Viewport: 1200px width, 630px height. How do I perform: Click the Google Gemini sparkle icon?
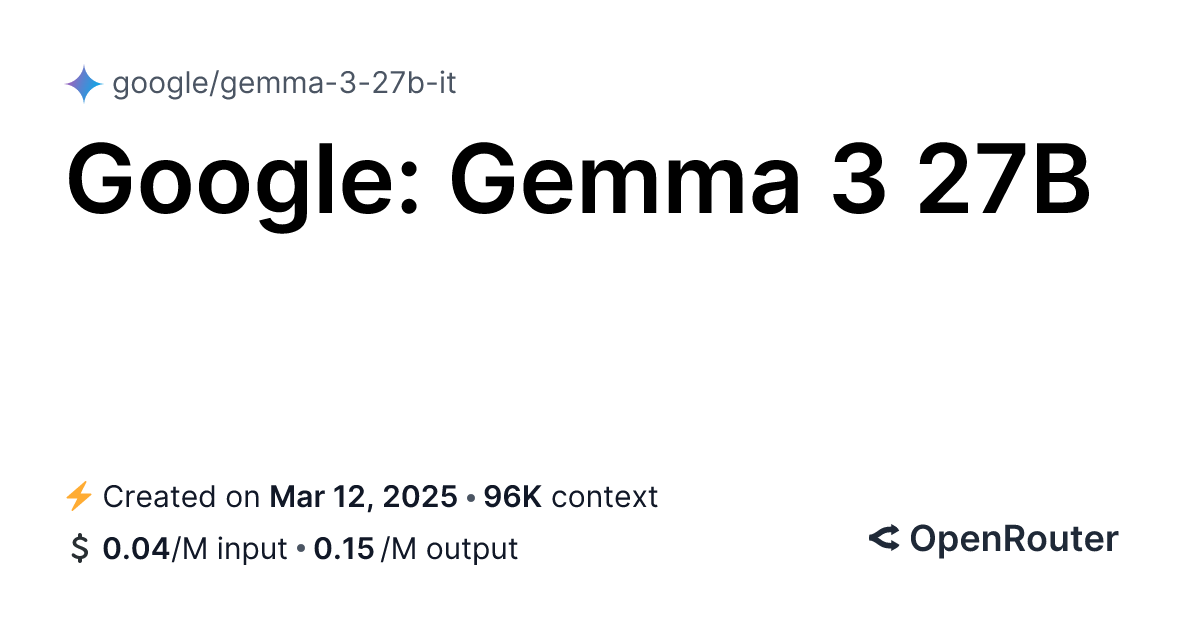84,84
